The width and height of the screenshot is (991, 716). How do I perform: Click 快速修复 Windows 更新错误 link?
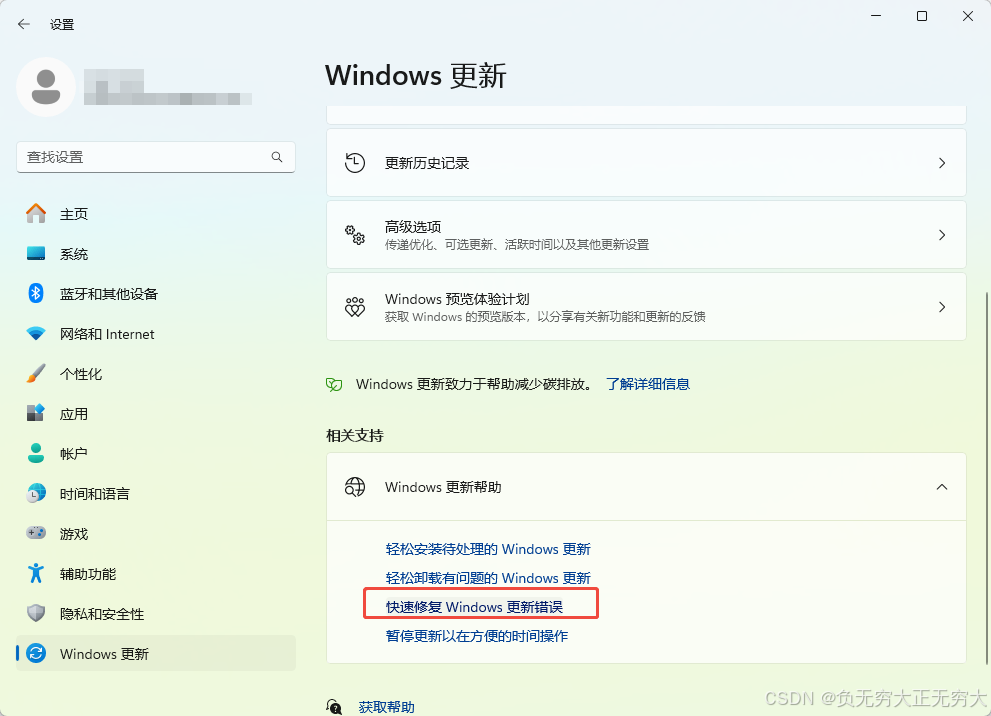(474, 607)
